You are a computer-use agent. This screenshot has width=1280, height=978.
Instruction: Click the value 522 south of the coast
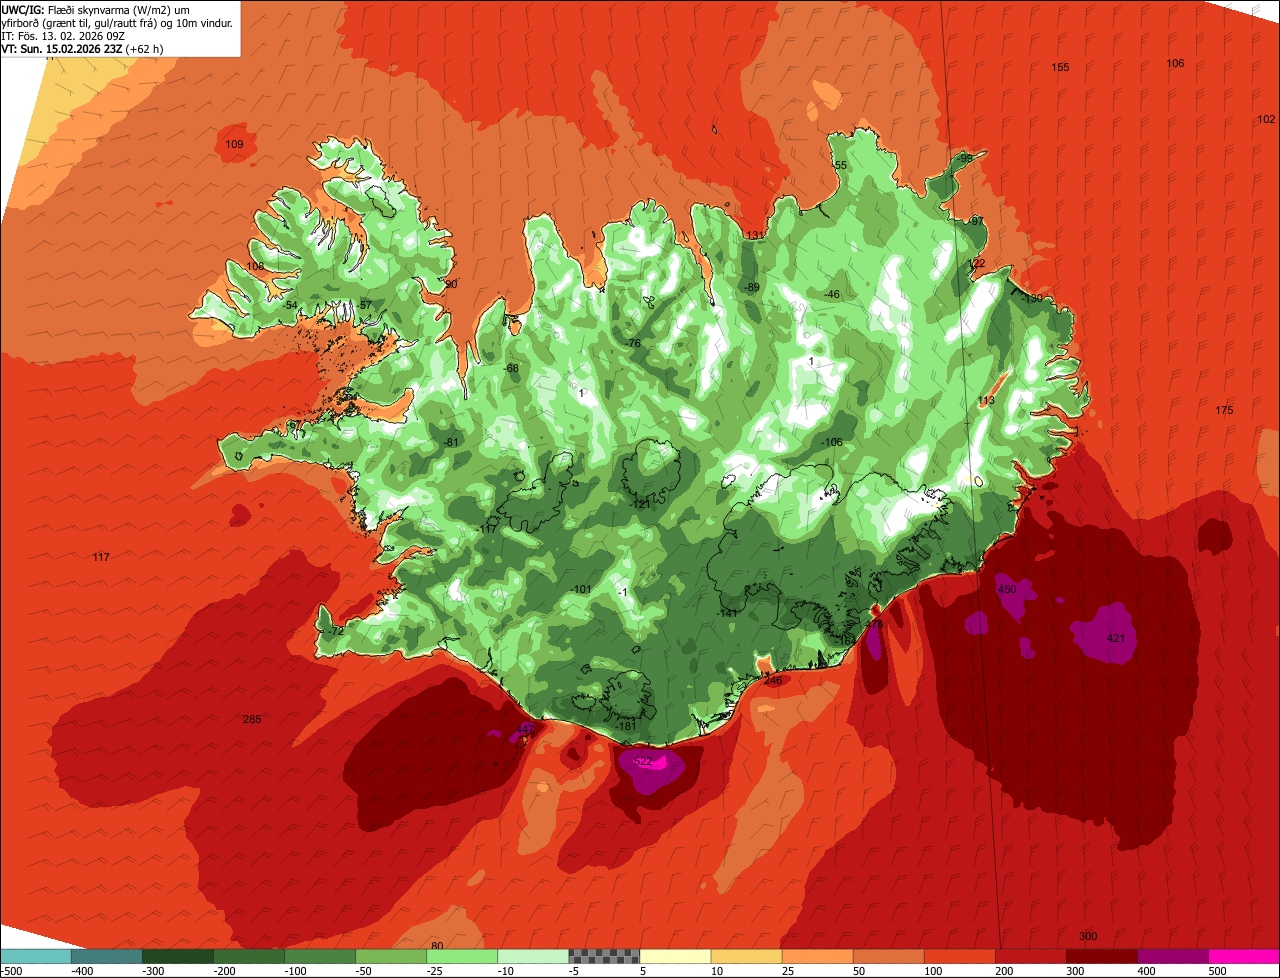click(x=644, y=762)
